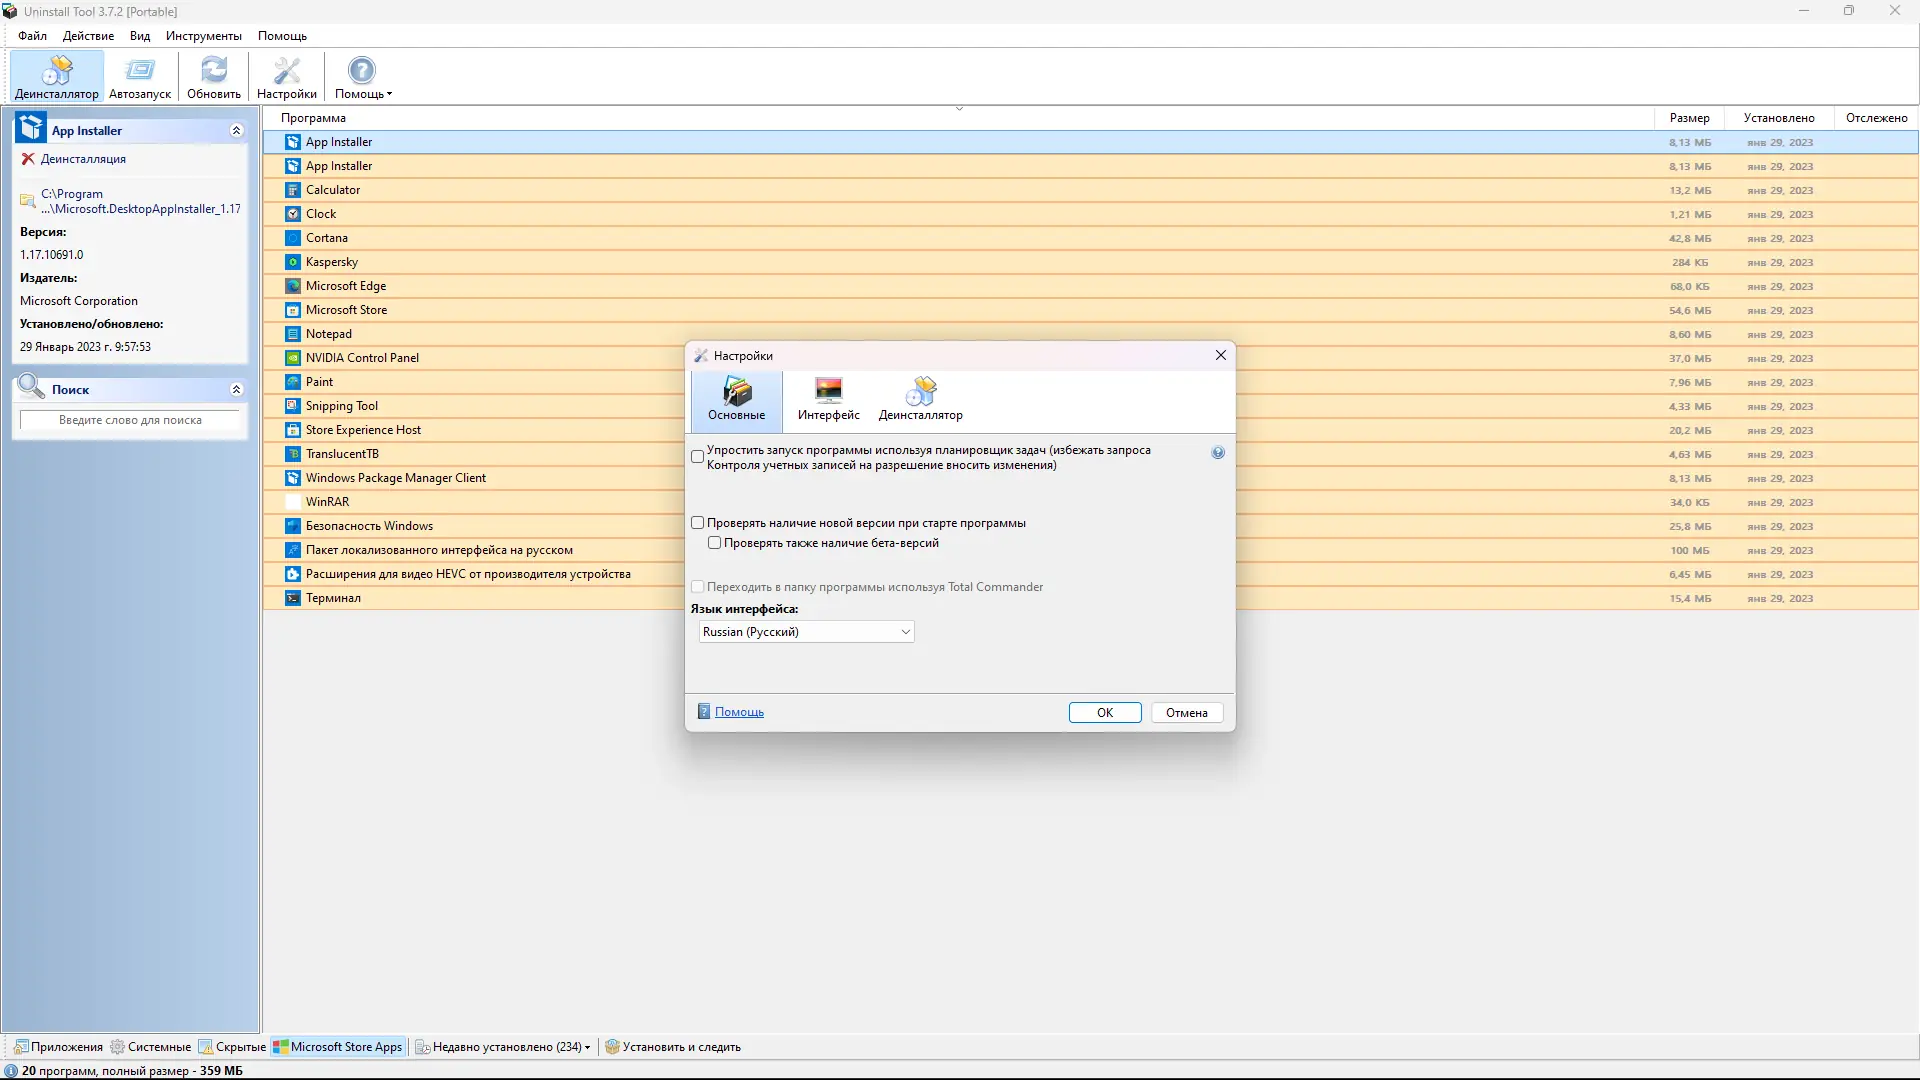Switch to the Системные tab at the bottom

pos(151,1047)
